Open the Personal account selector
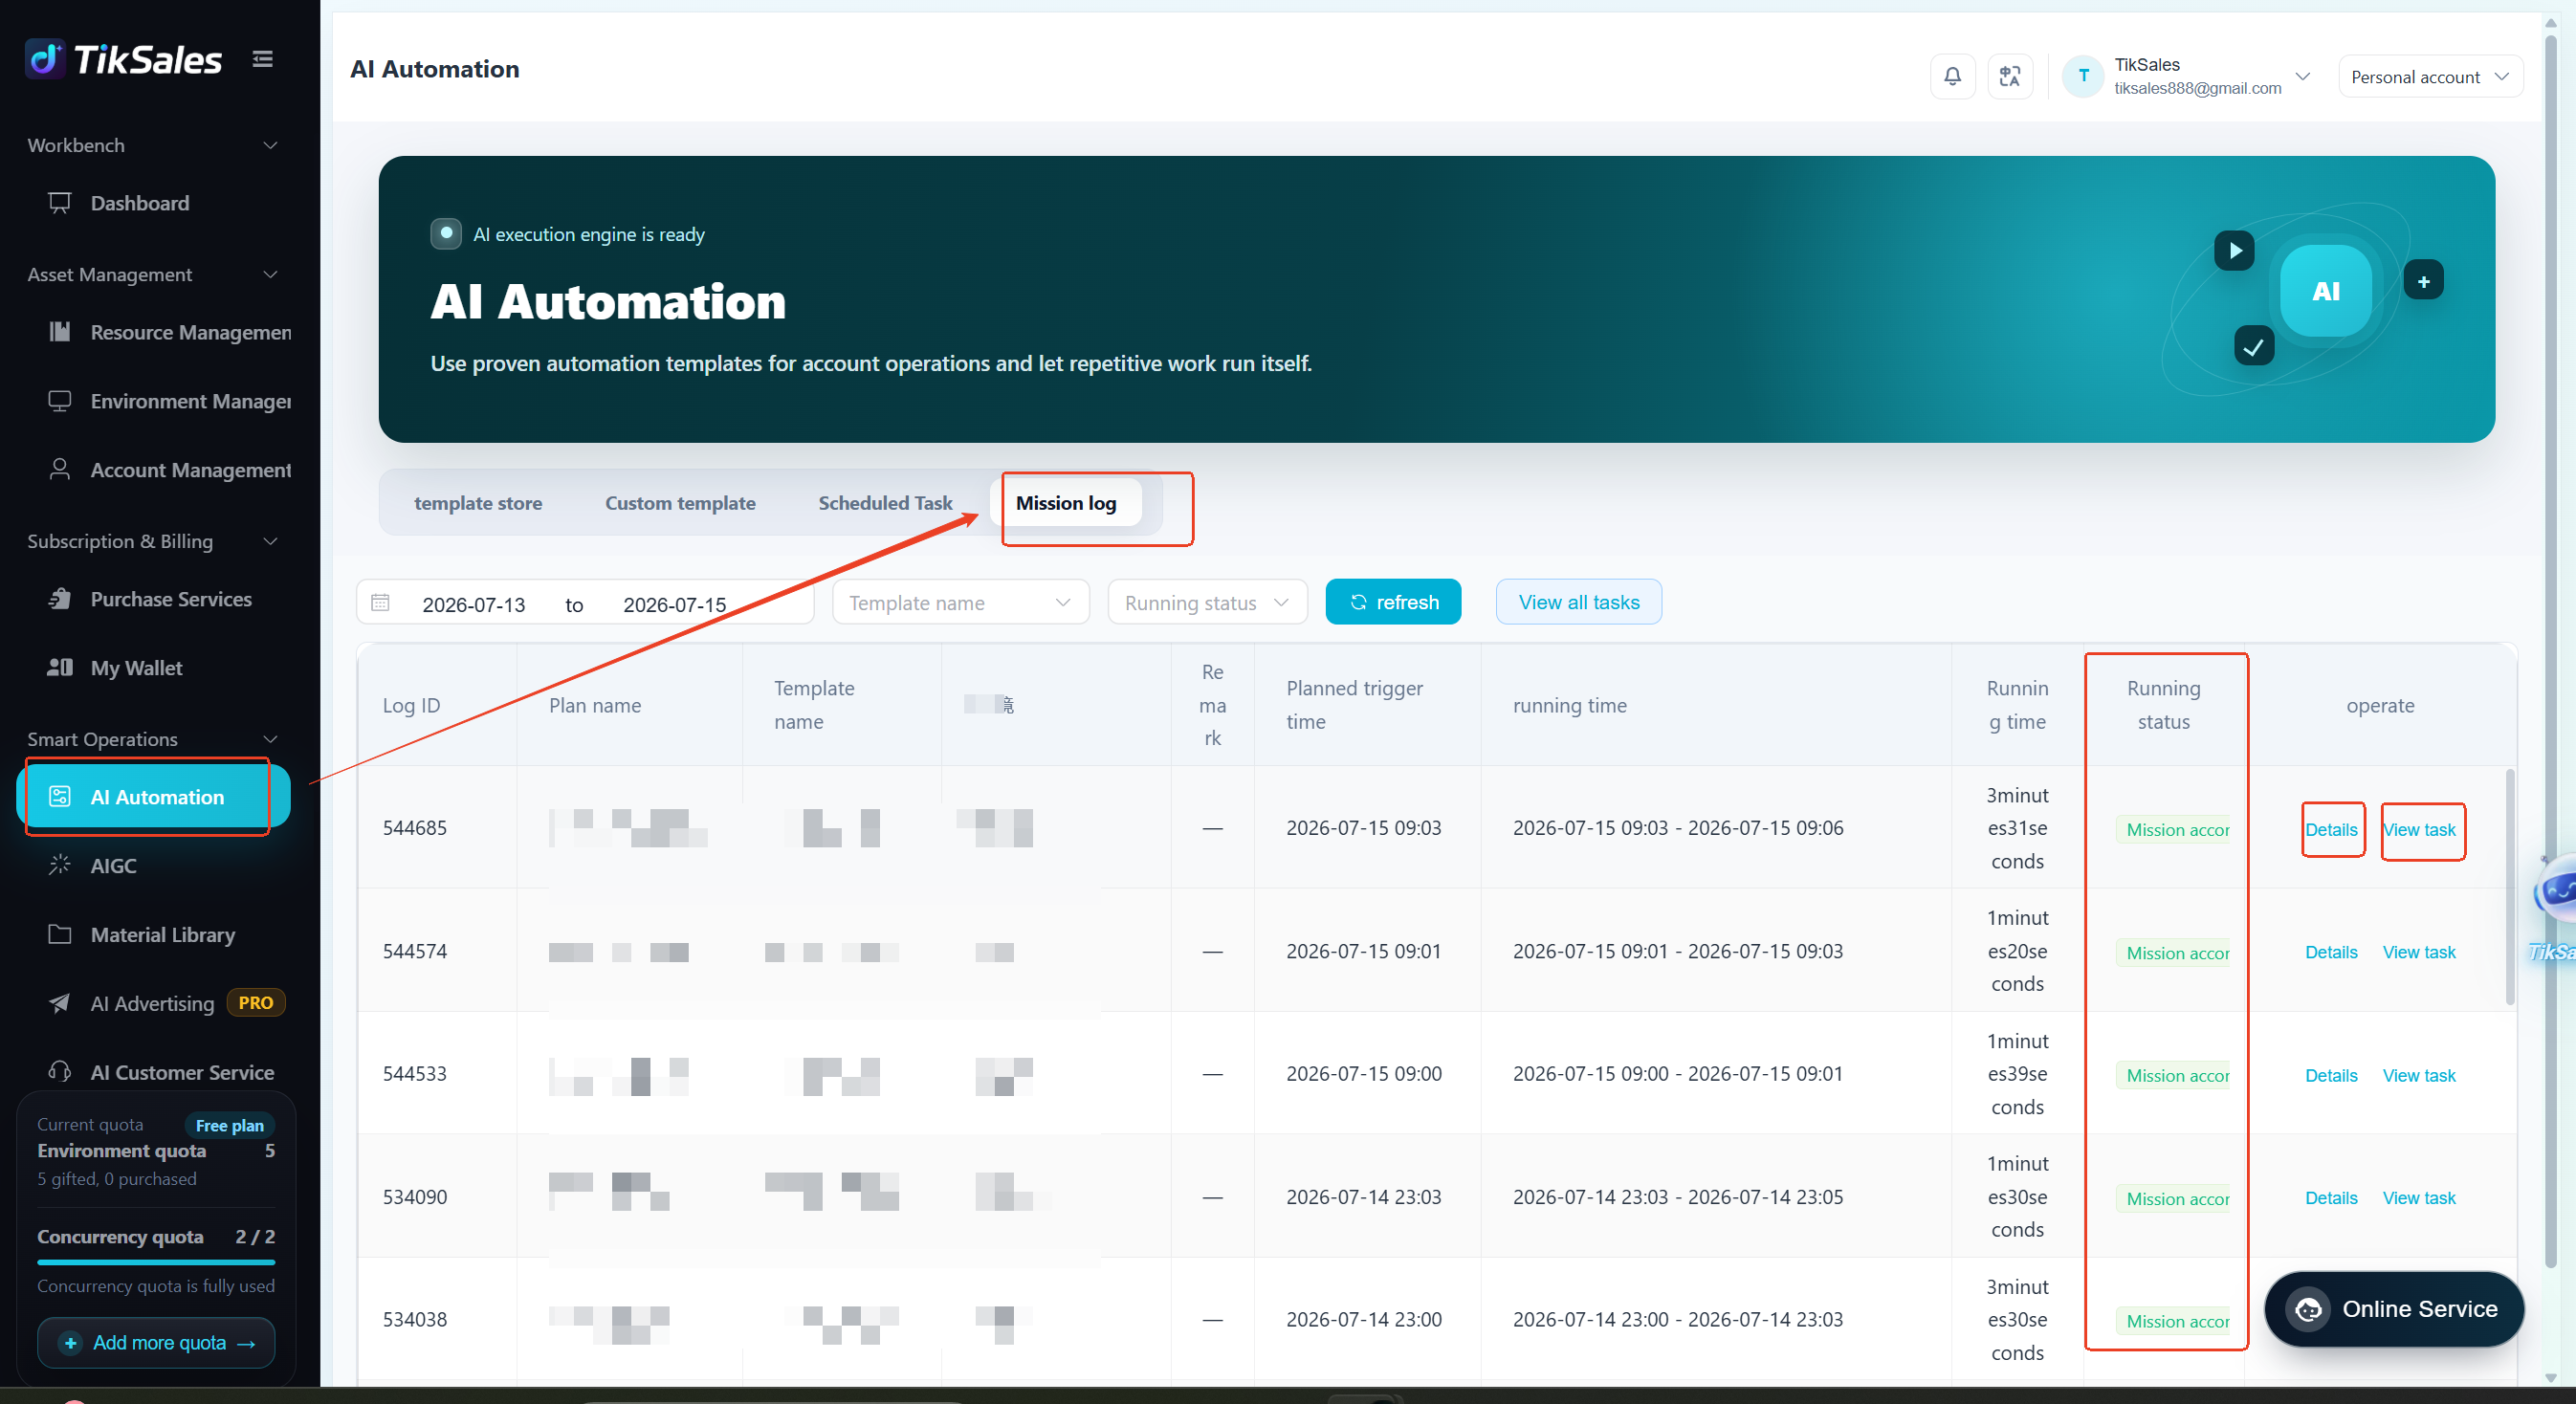The height and width of the screenshot is (1404, 2576). coord(2429,77)
